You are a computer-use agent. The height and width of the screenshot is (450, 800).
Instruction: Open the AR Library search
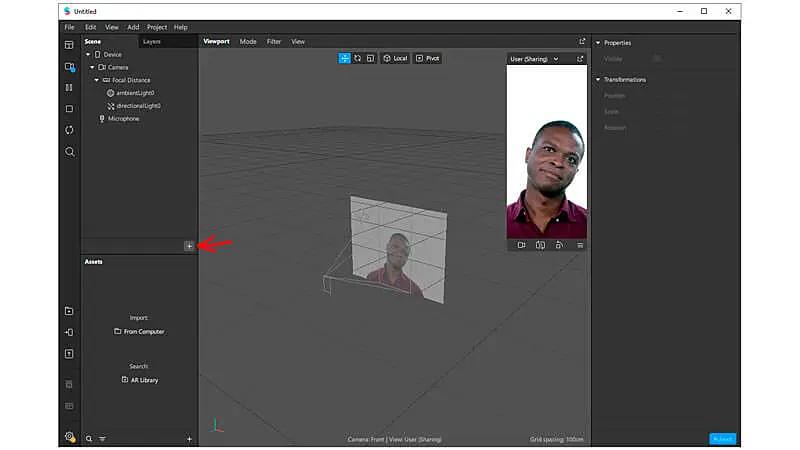(139, 380)
